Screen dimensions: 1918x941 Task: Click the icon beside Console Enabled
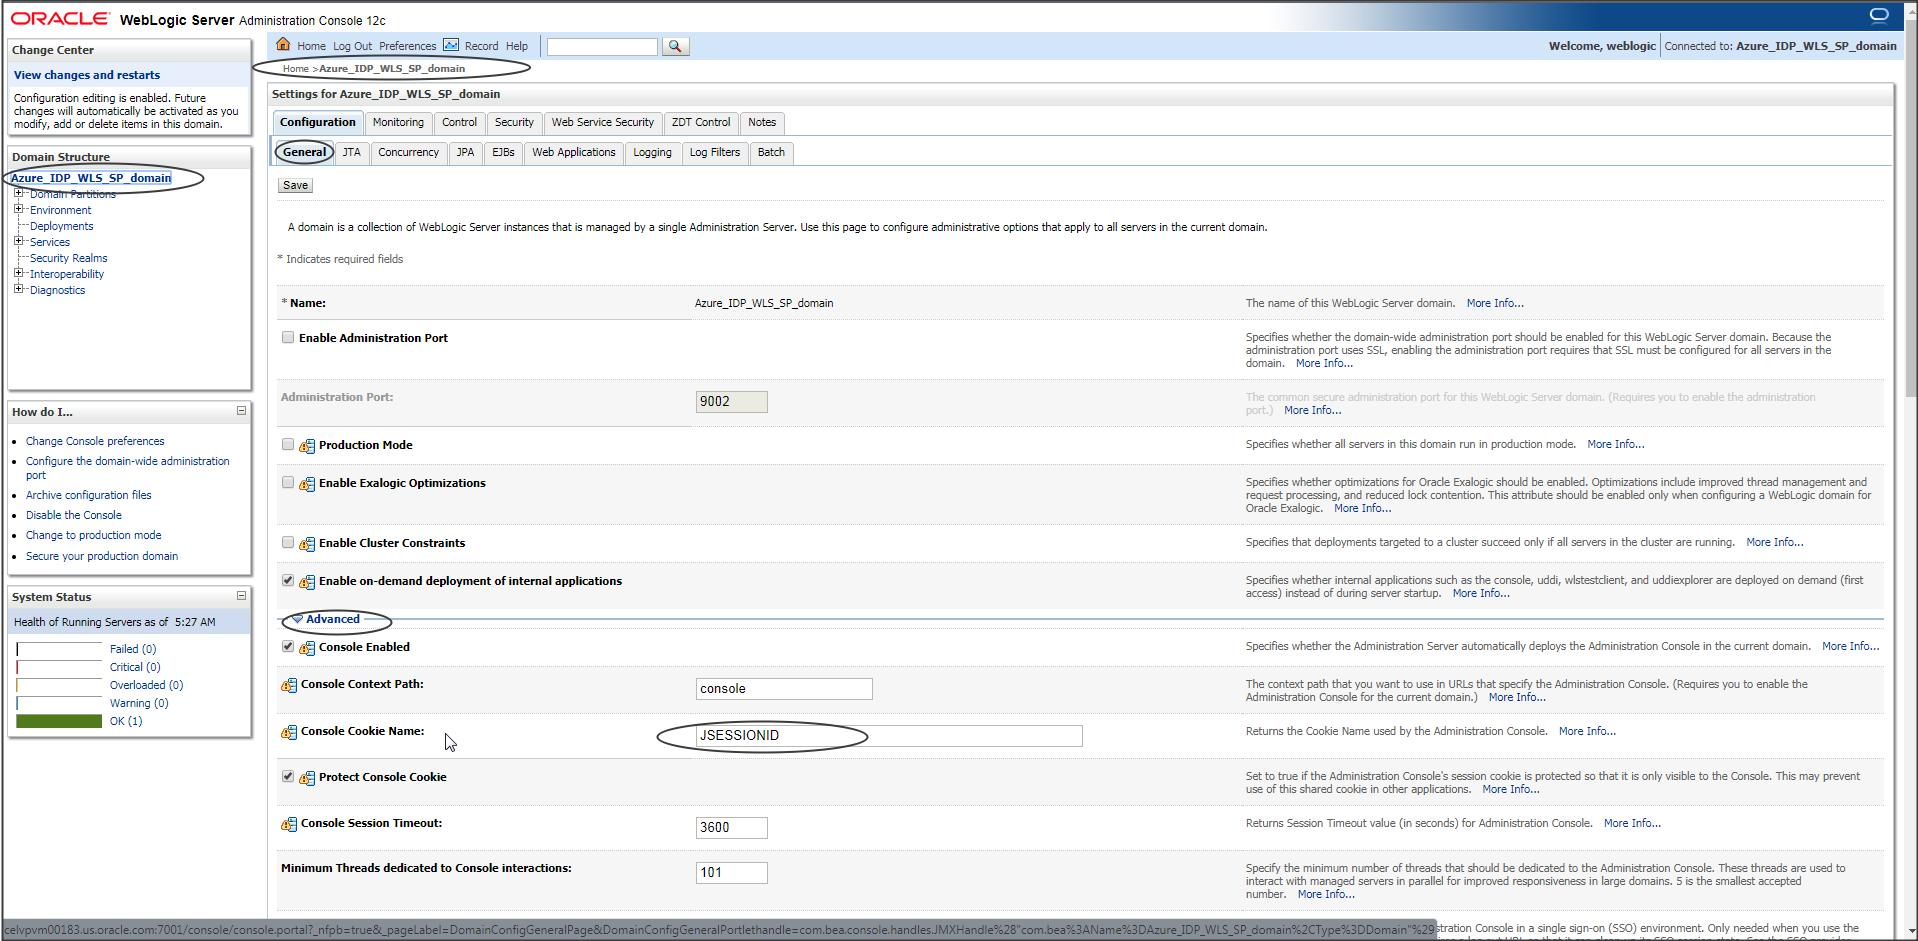tap(307, 648)
